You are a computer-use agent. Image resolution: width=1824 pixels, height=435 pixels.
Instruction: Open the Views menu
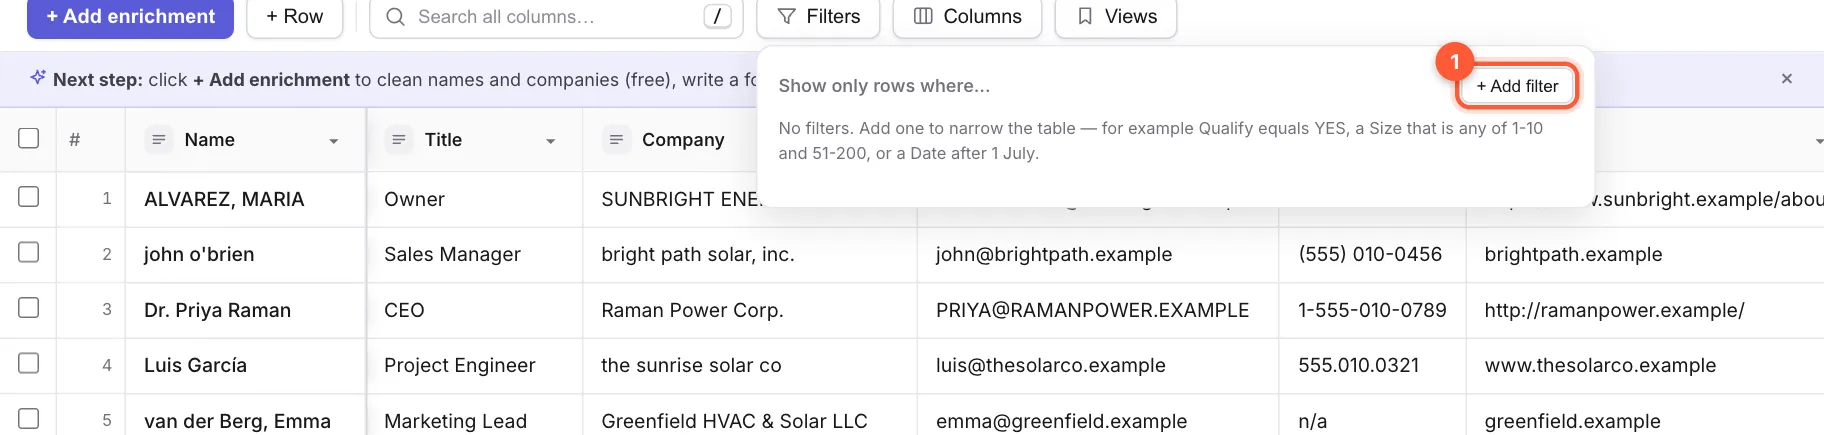coord(1116,17)
